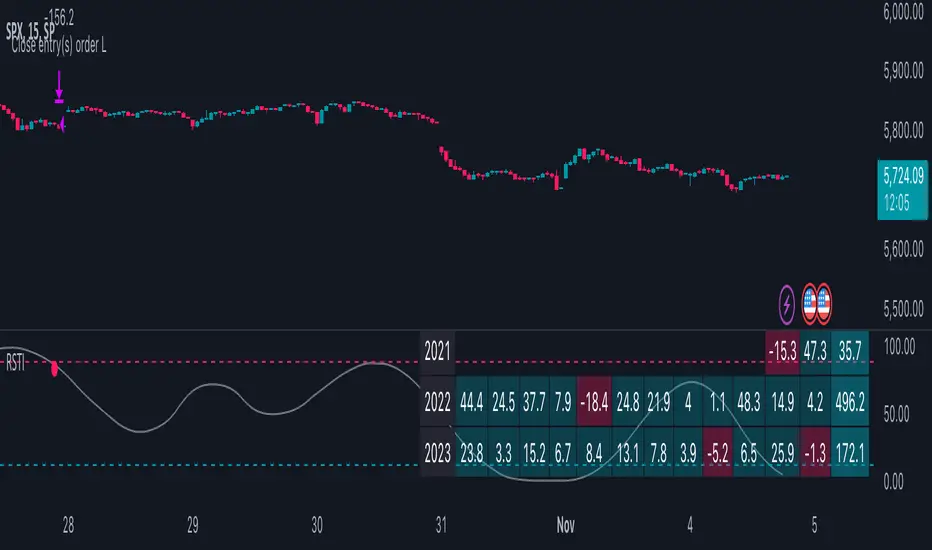This screenshot has width=932, height=550.
Task: Click the 2022 year row header
Action: [437, 402]
